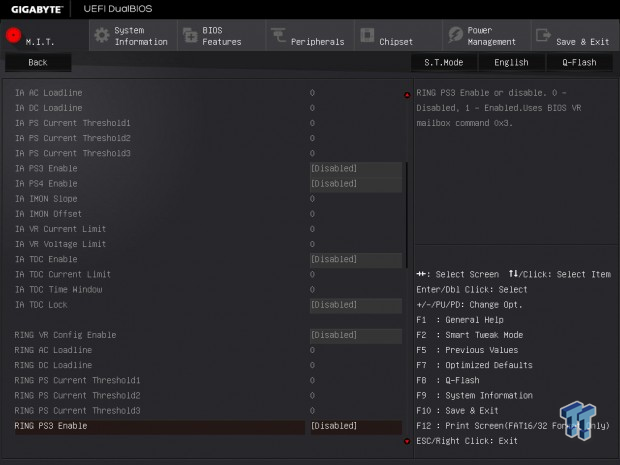Image resolution: width=620 pixels, height=465 pixels.
Task: Switch to the BIOS Features tab
Action: pyautogui.click(x=221, y=36)
